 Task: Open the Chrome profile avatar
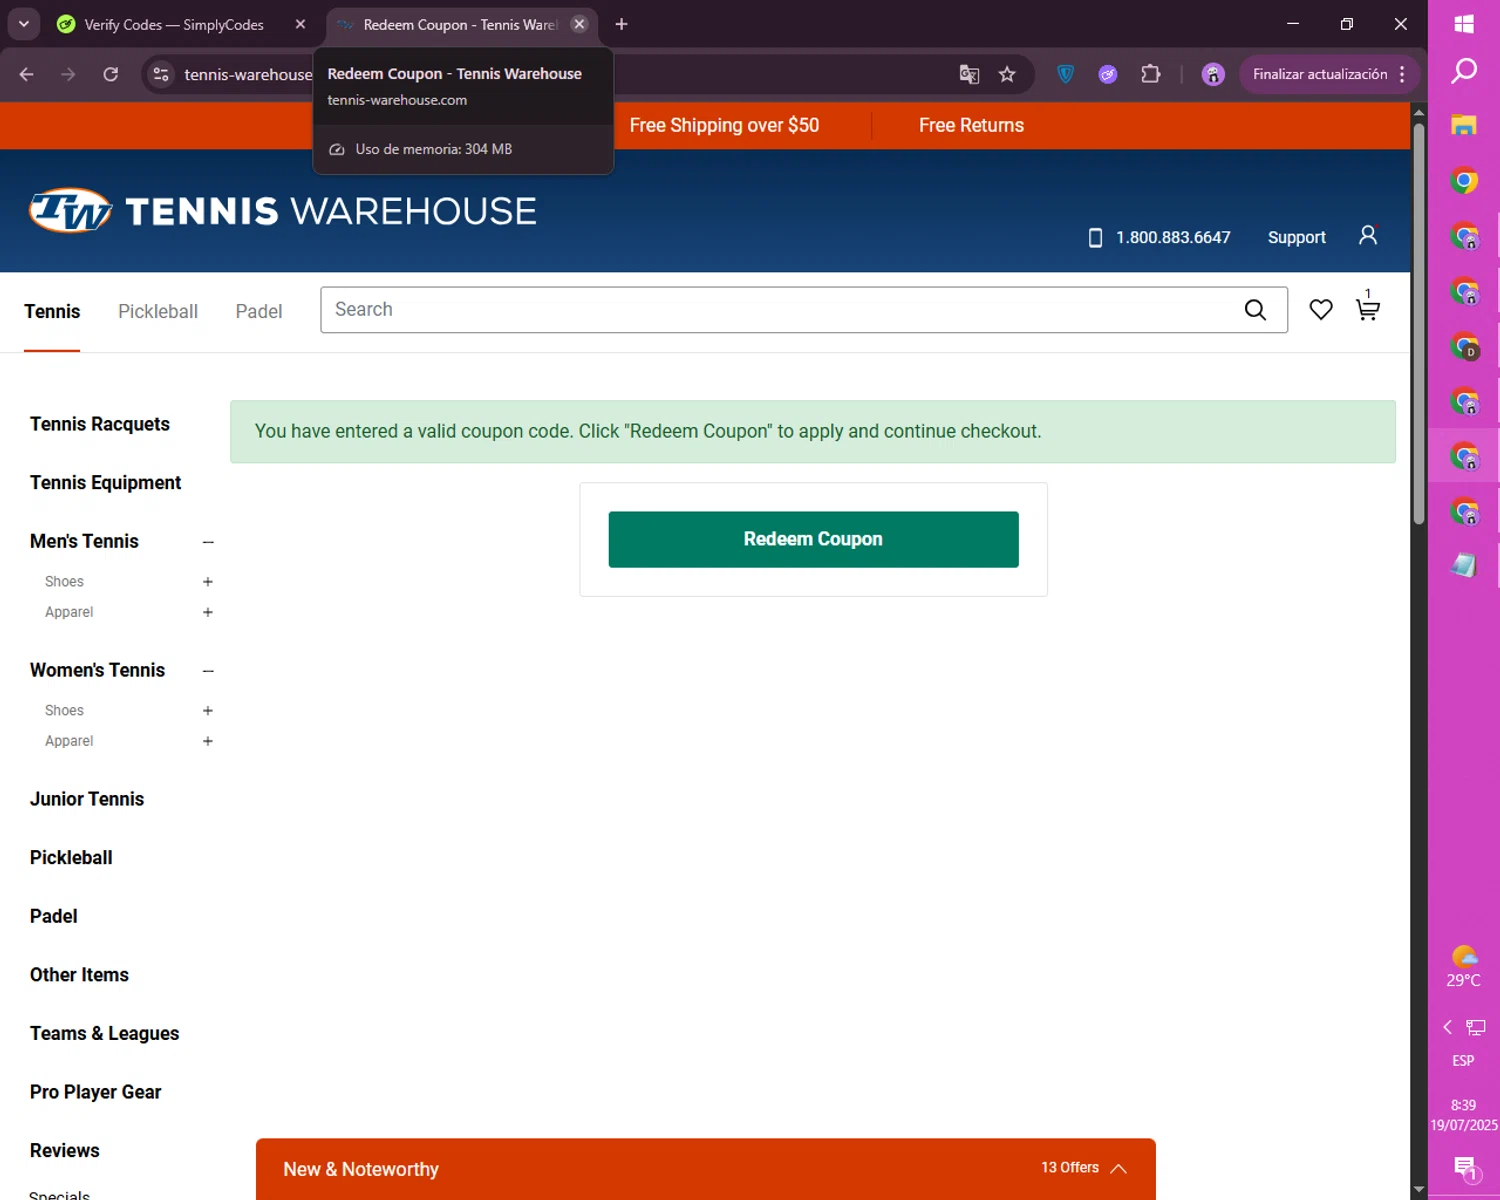point(1213,74)
